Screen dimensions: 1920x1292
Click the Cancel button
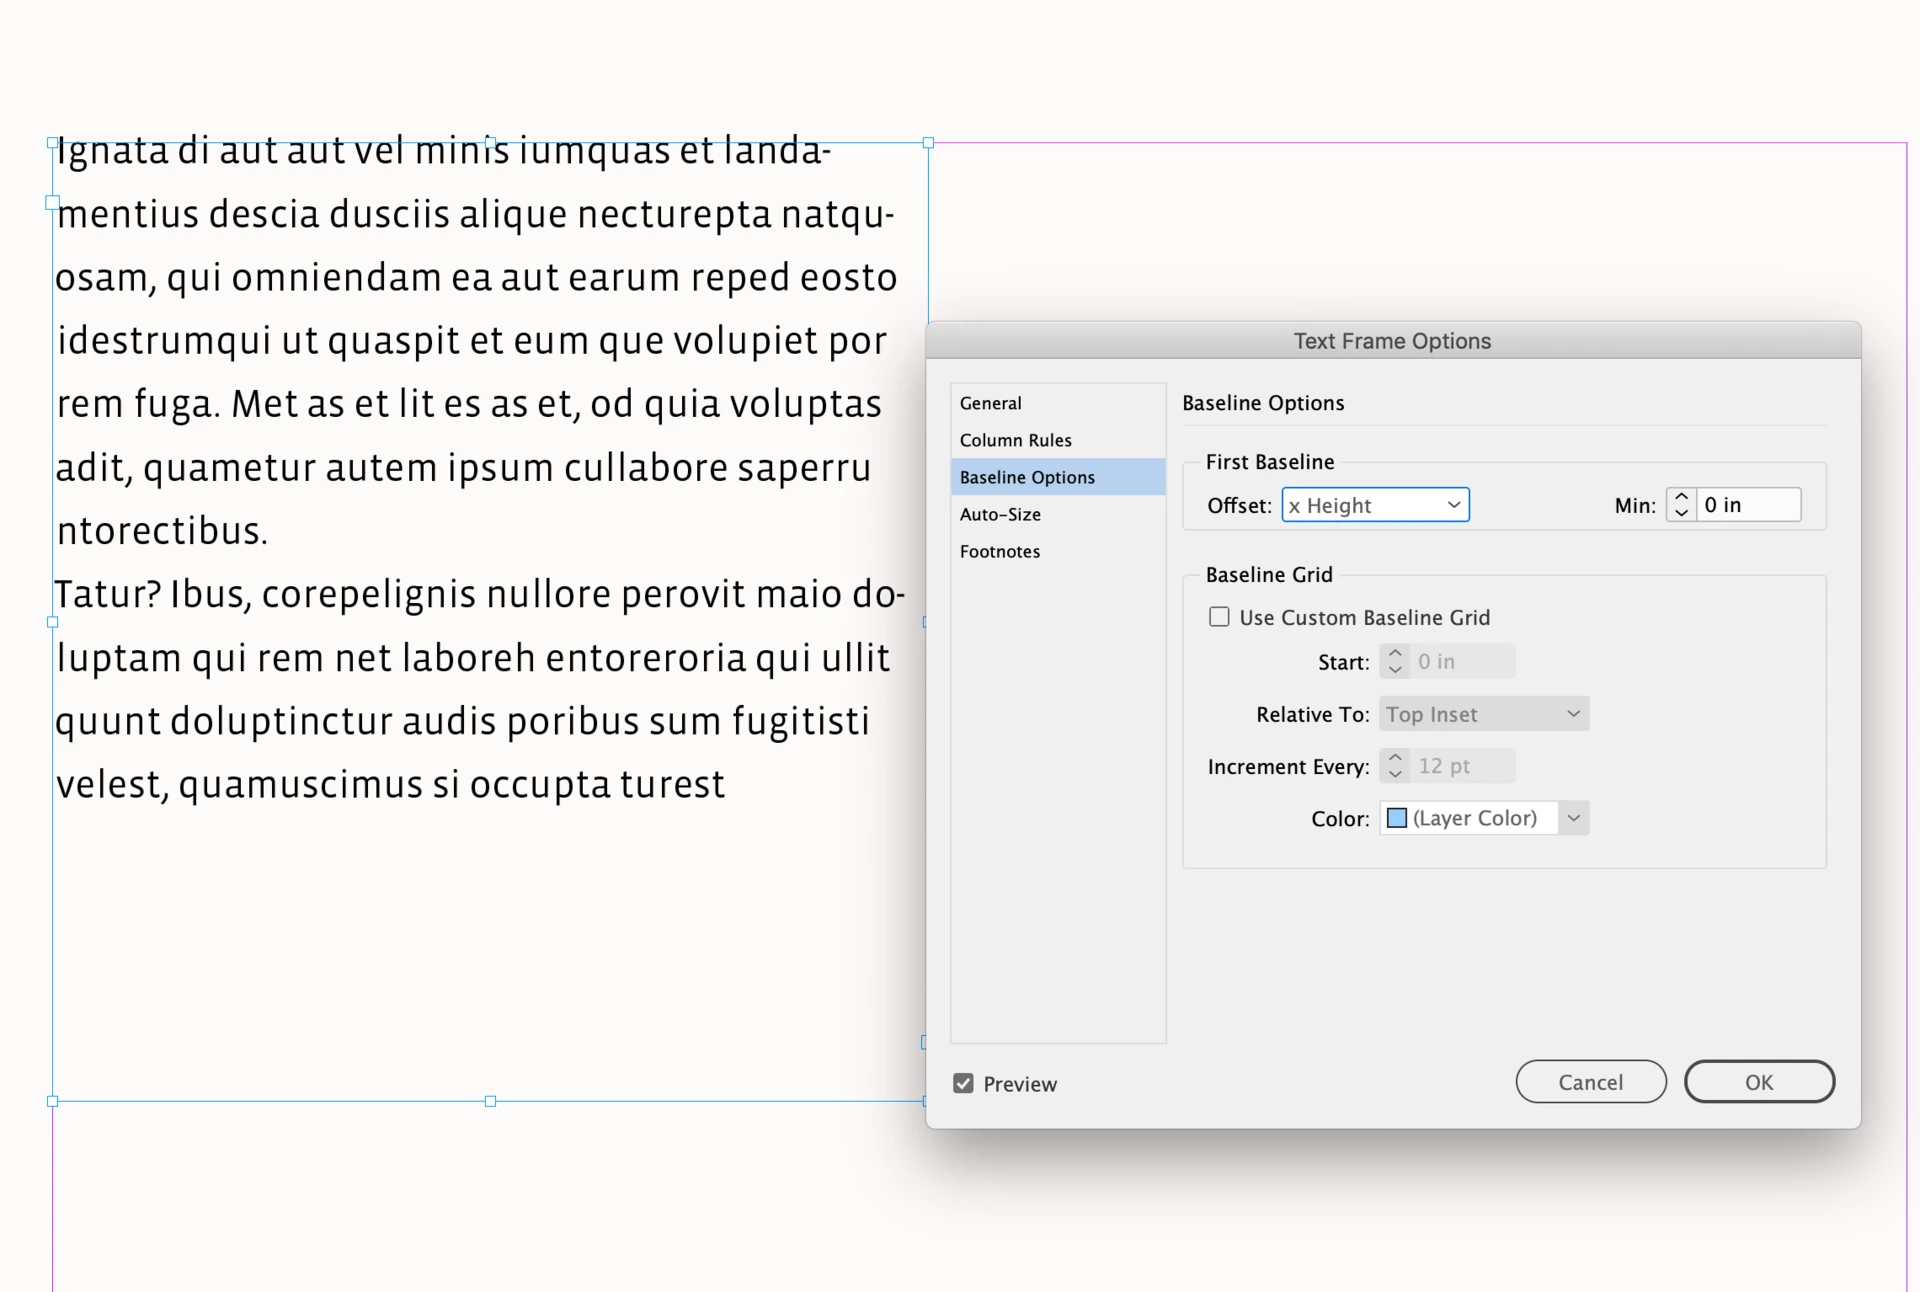tap(1590, 1082)
